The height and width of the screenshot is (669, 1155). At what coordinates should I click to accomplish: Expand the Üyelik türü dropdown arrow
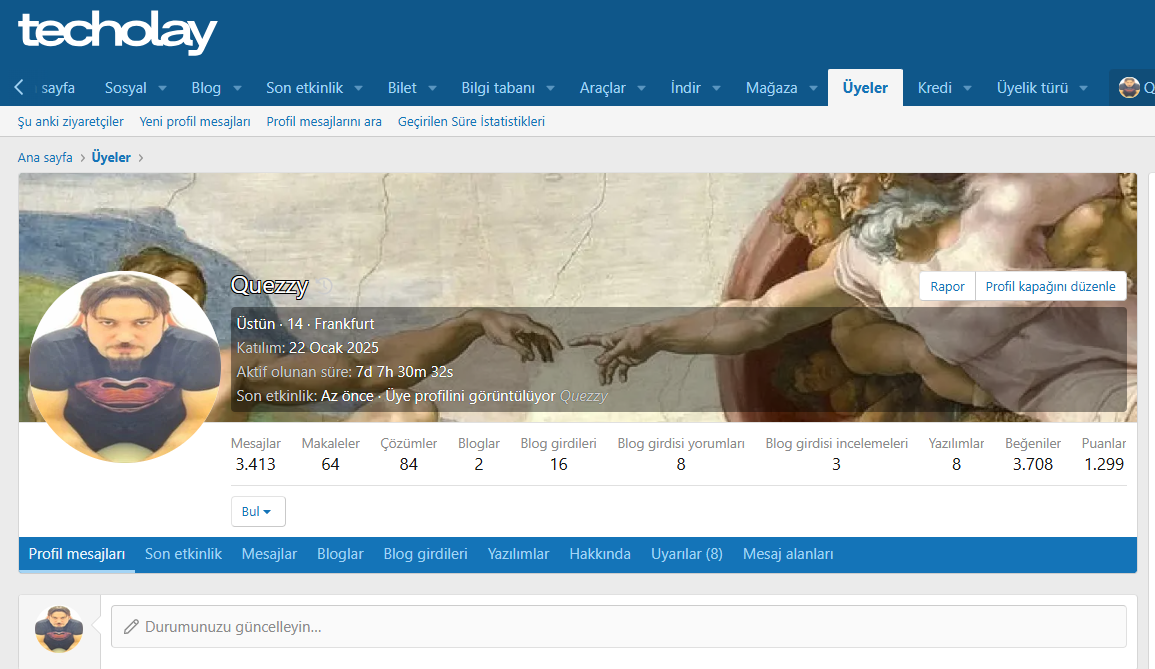1084,88
